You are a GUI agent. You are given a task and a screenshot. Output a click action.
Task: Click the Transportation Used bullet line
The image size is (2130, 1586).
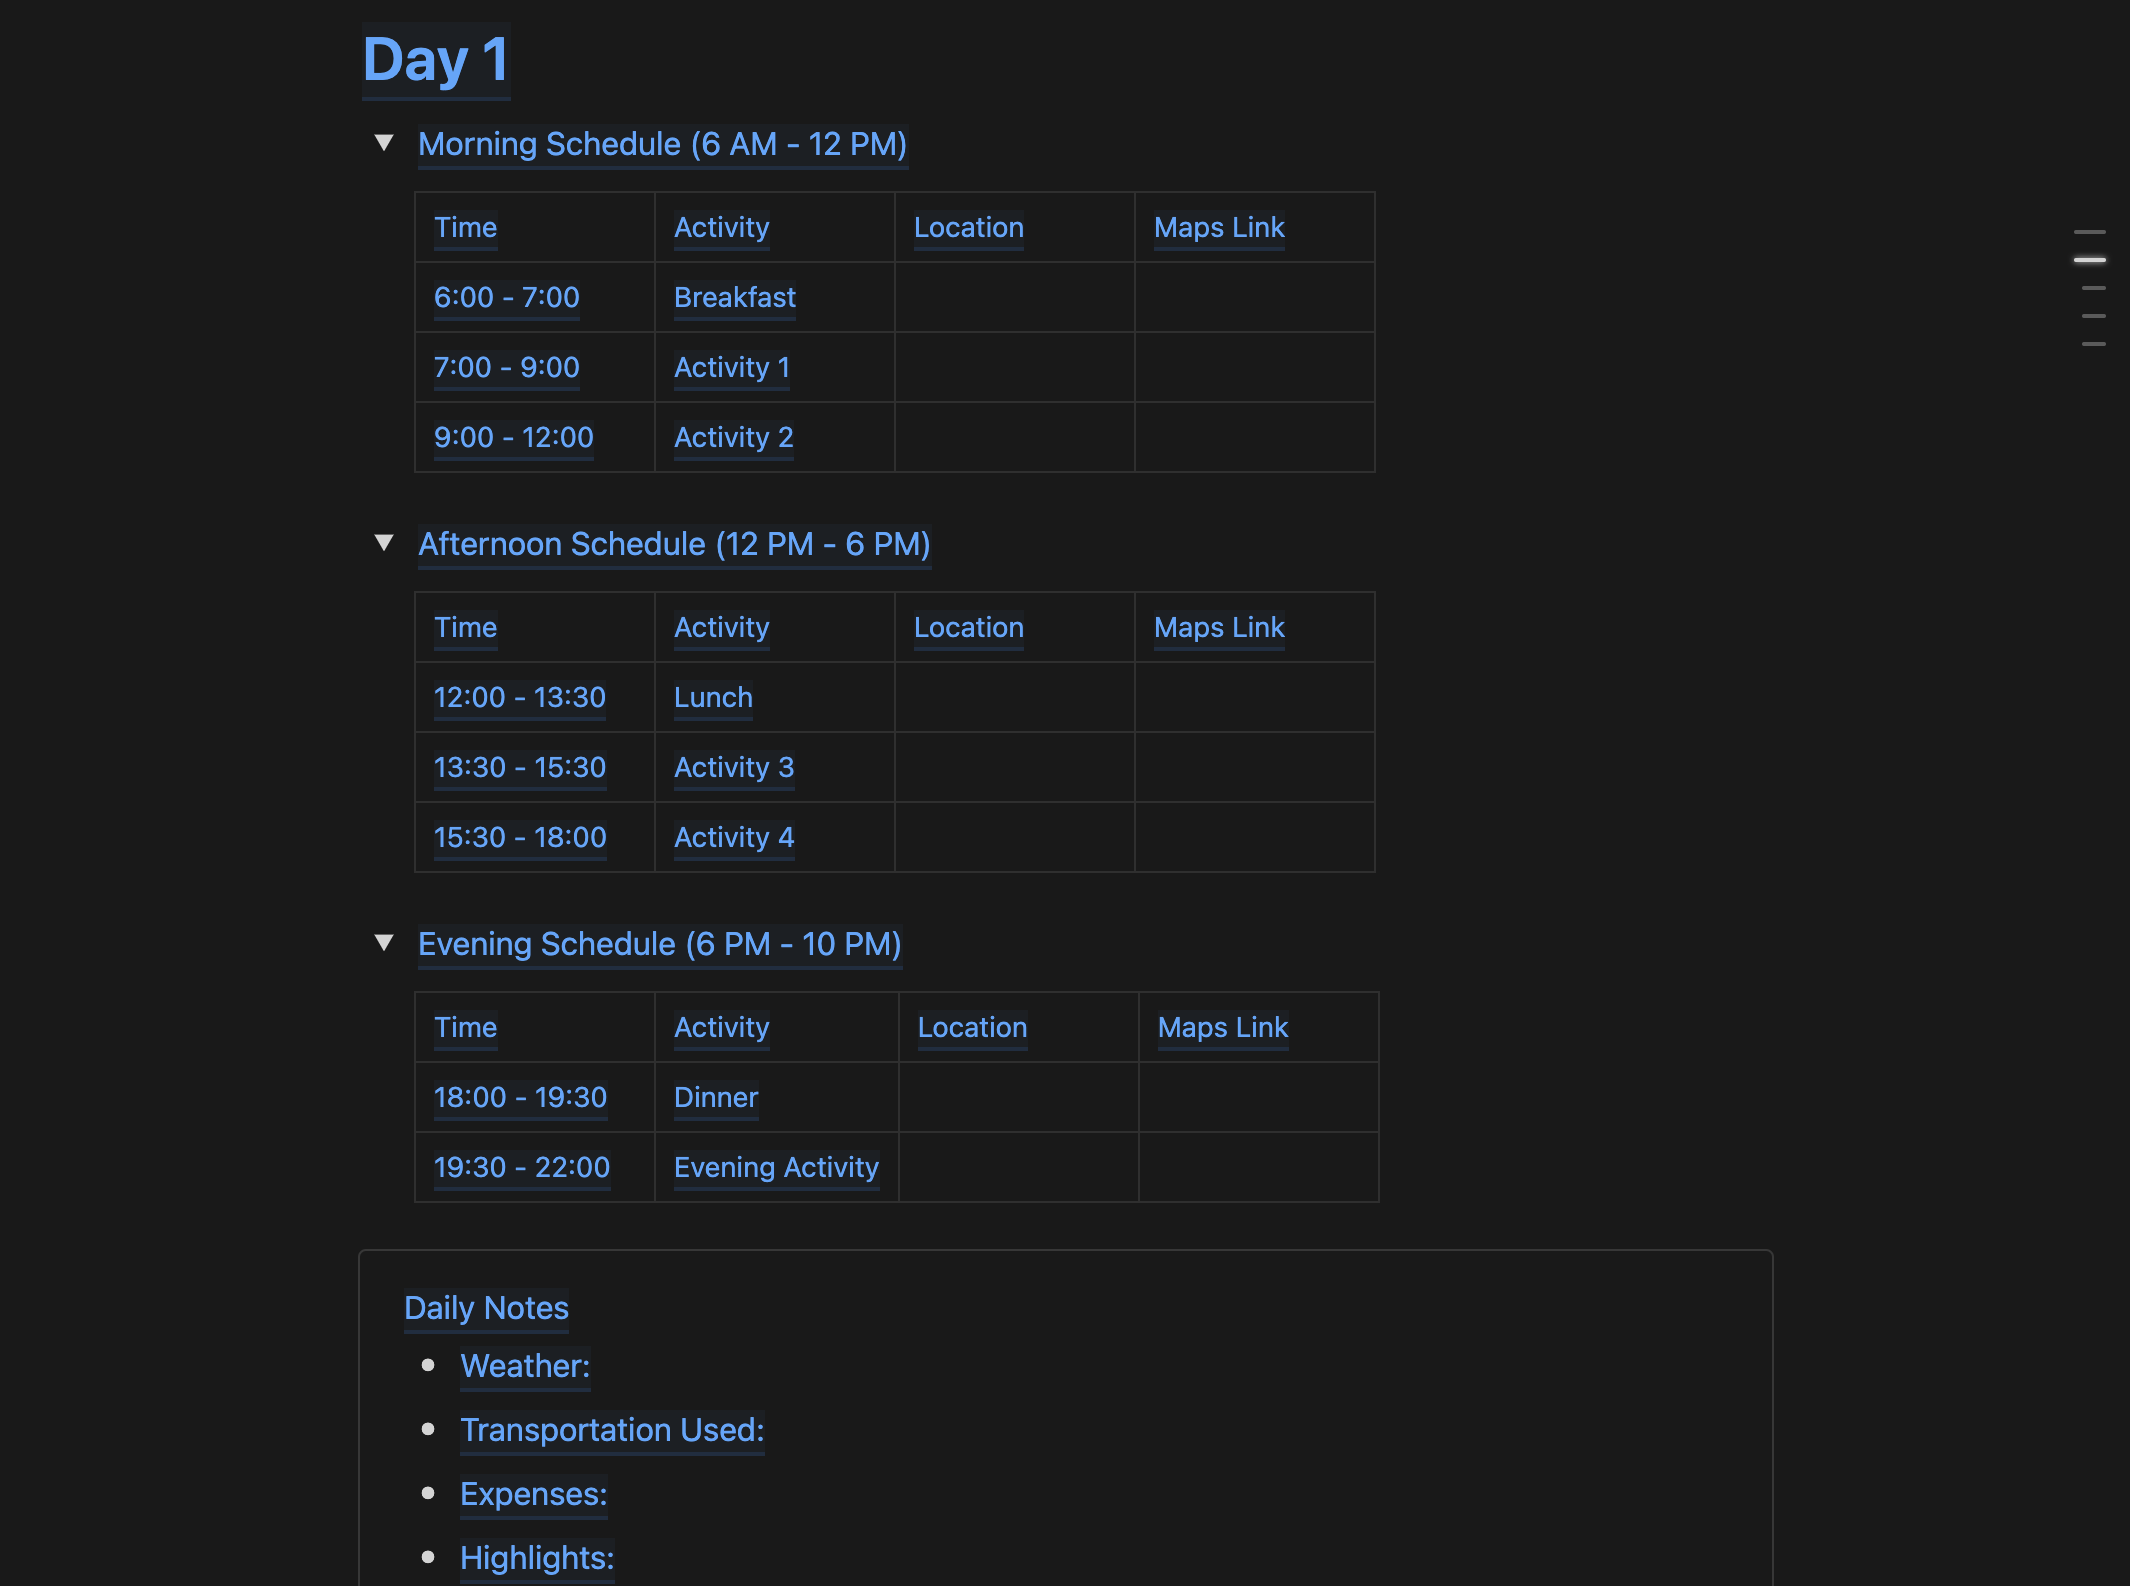point(612,1430)
